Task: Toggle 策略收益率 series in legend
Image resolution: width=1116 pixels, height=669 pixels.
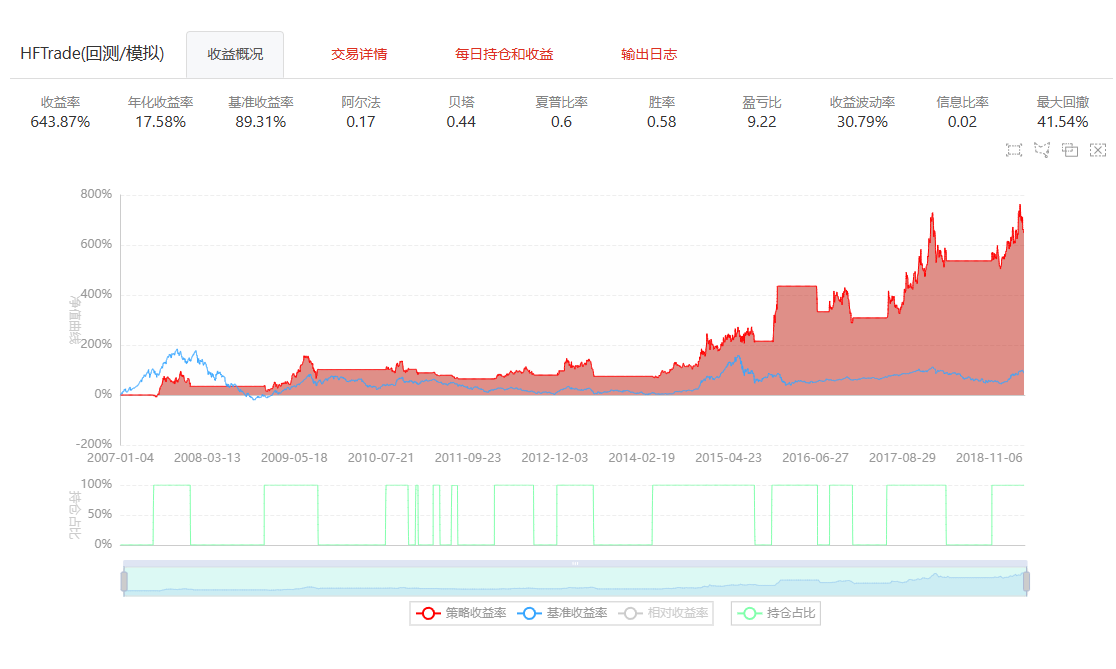Action: coord(461,613)
